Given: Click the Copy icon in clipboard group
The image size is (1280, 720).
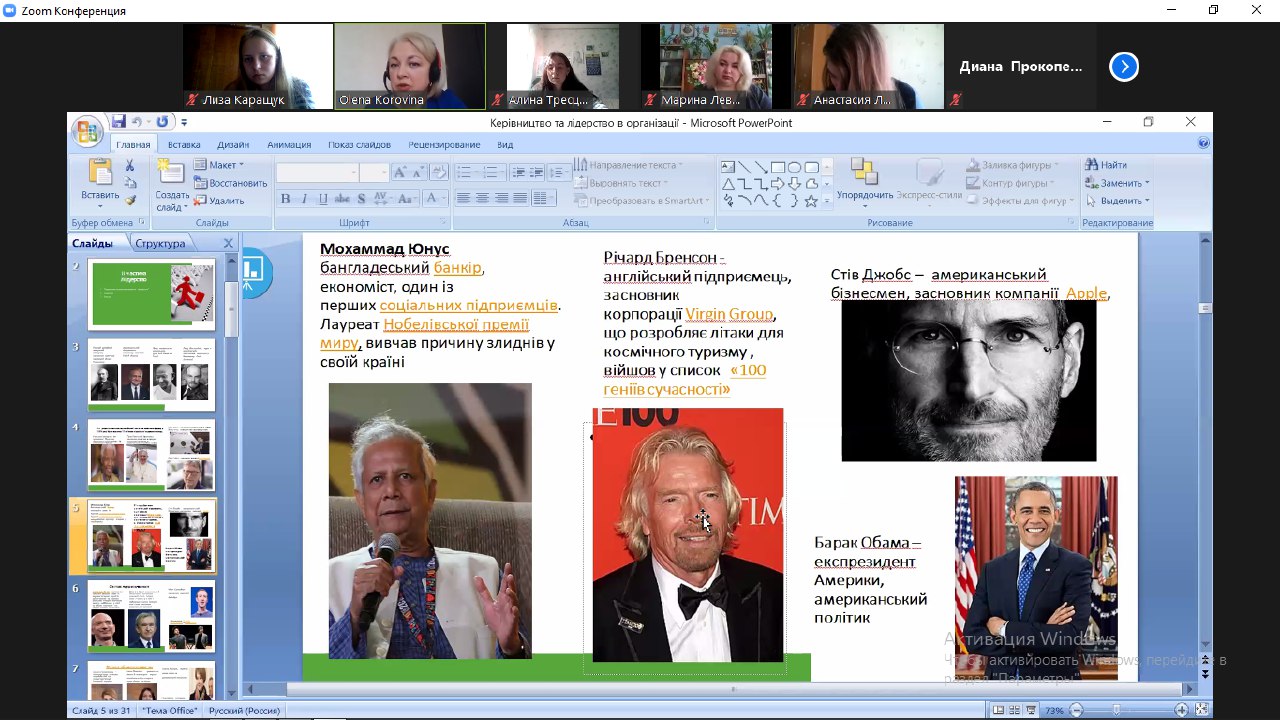Looking at the screenshot, I should pyautogui.click(x=130, y=183).
